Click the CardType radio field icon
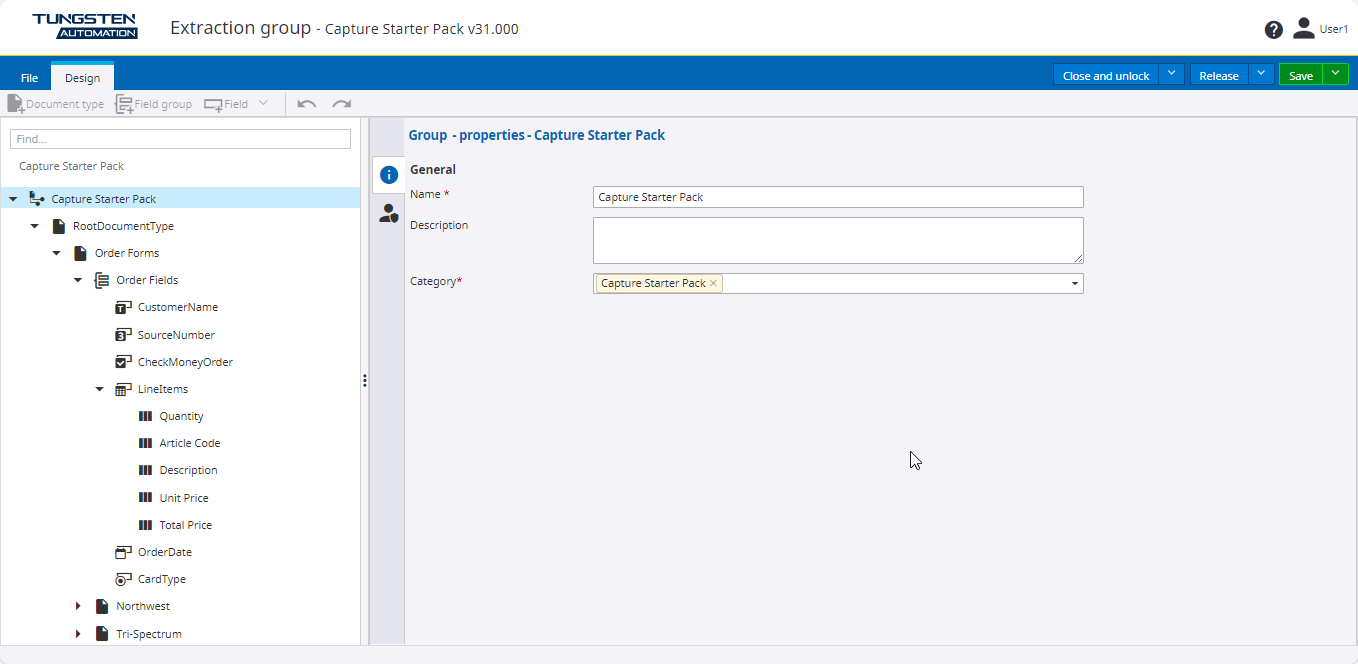The width and height of the screenshot is (1358, 664). click(124, 579)
